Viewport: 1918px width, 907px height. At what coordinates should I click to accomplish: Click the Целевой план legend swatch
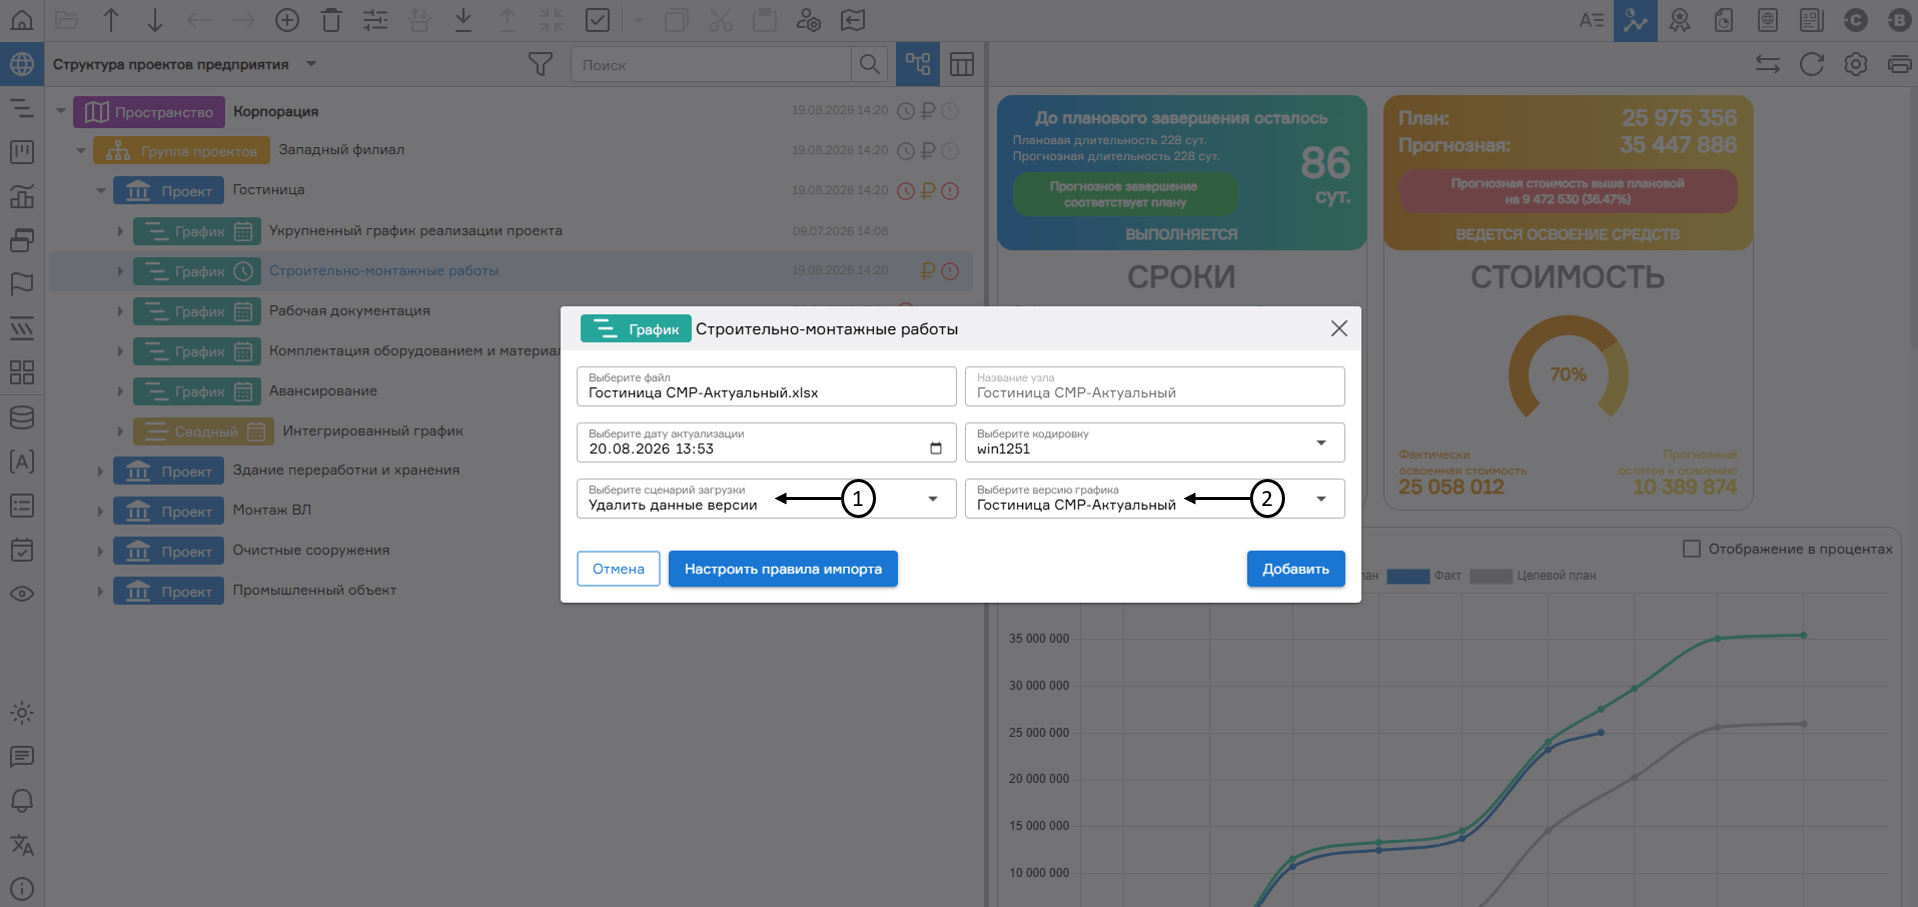[x=1490, y=576]
